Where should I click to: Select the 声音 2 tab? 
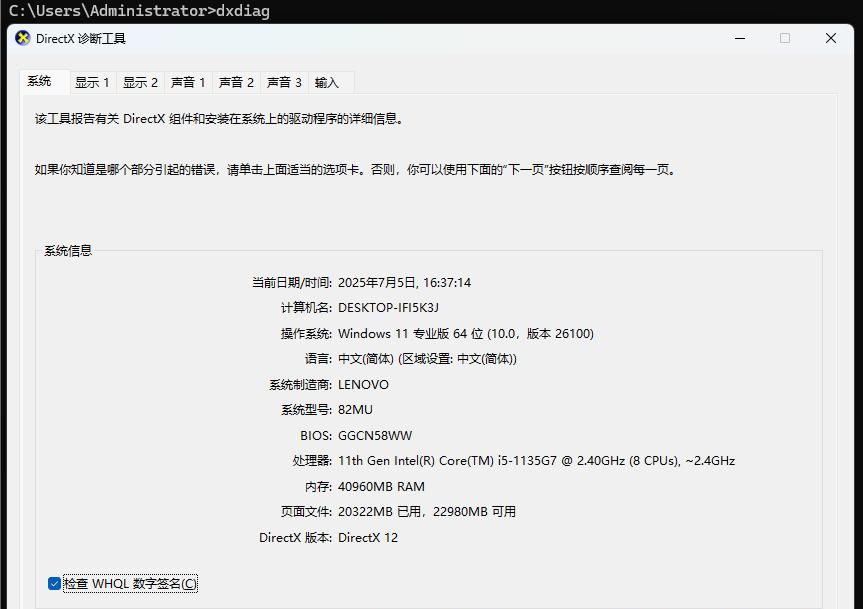click(x=236, y=83)
